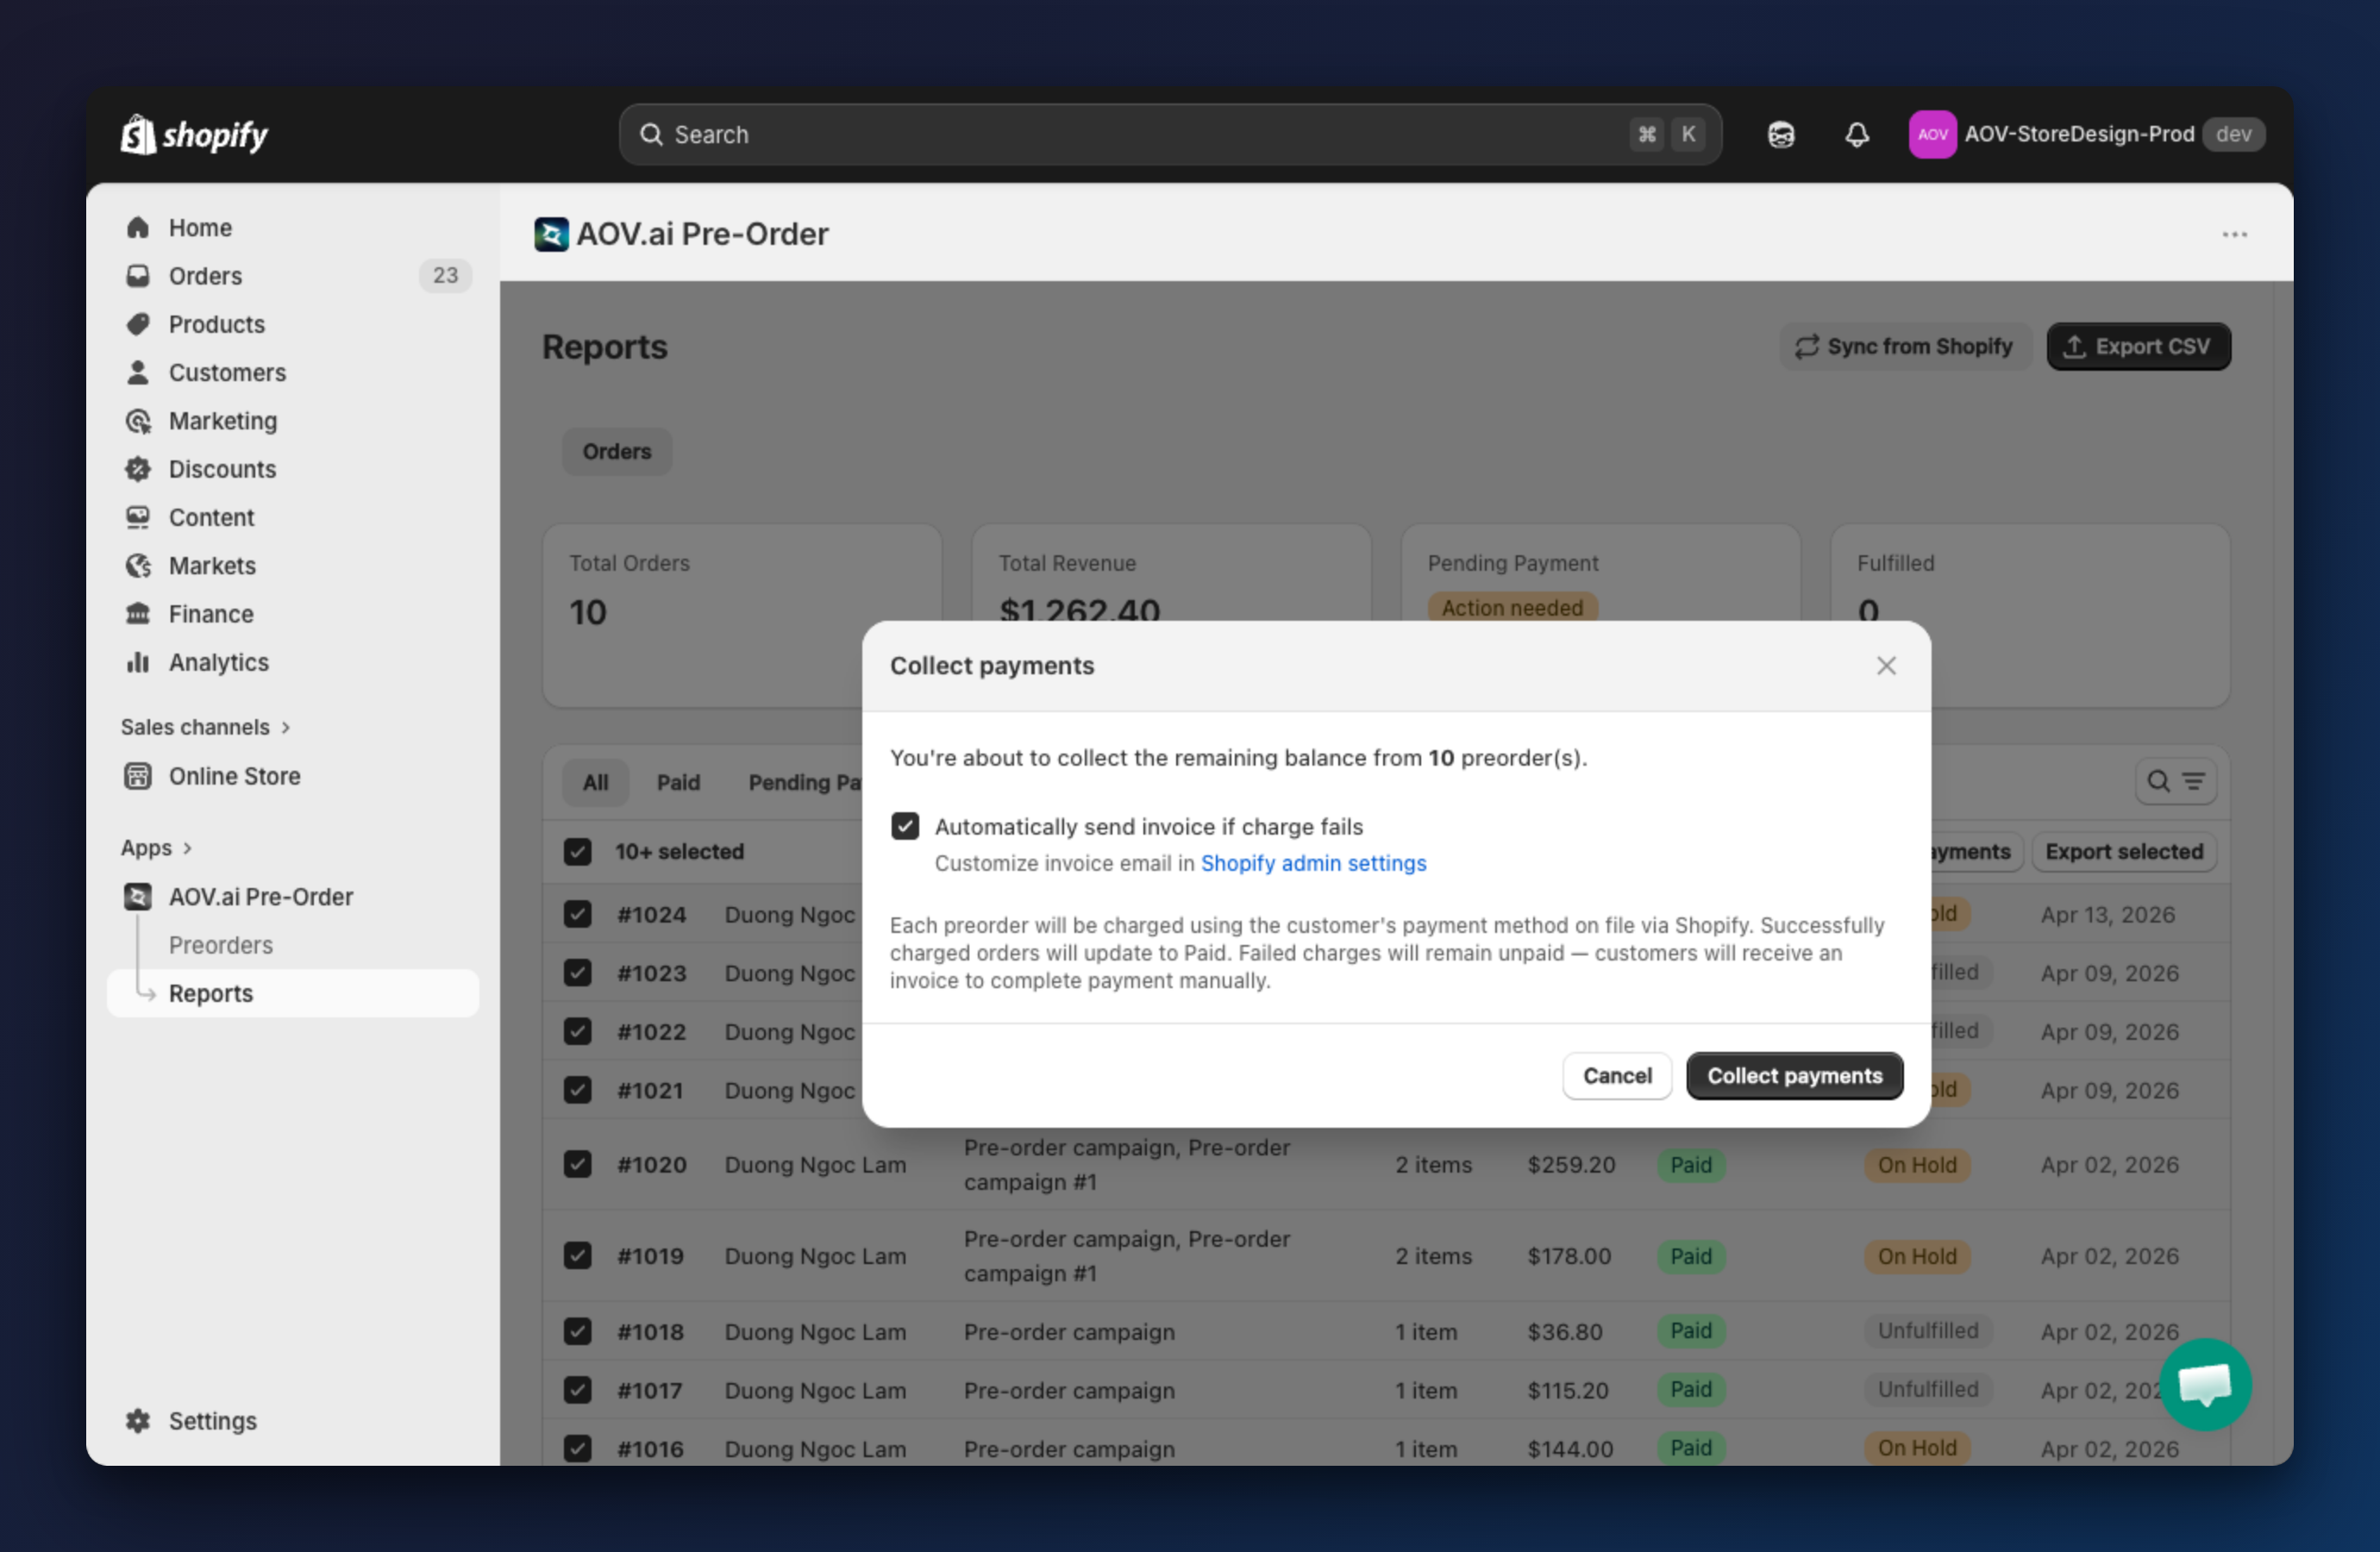Viewport: 2380px width, 1552px height.
Task: Click the Products tag icon
Action: point(138,324)
